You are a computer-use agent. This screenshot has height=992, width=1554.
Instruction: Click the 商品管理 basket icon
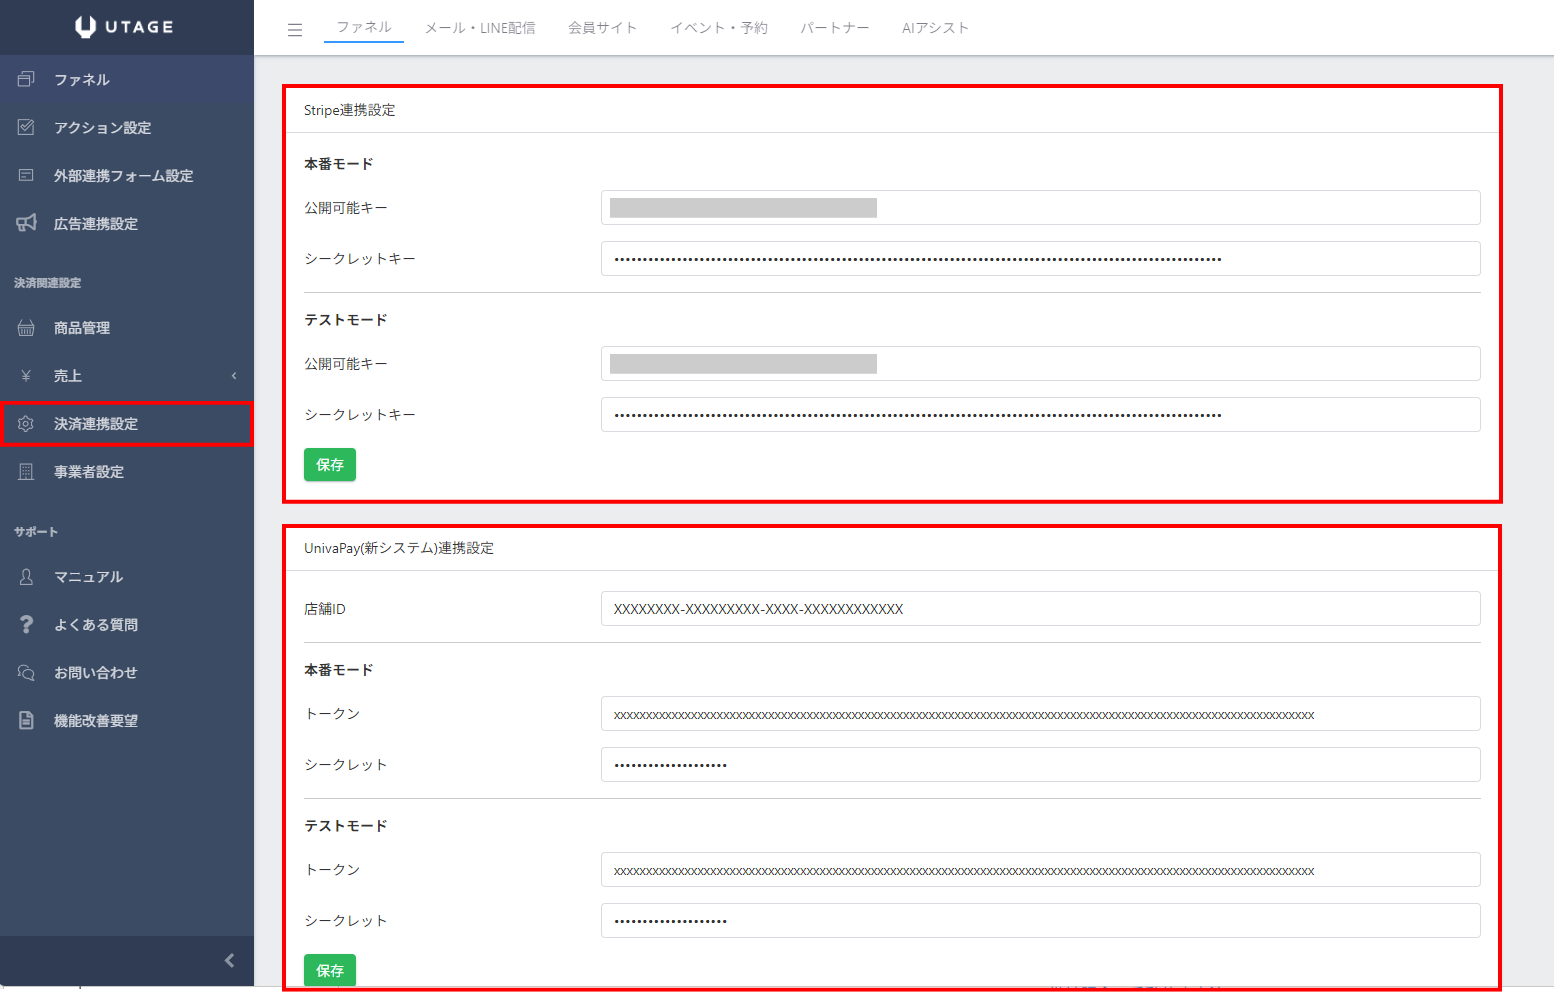(26, 328)
